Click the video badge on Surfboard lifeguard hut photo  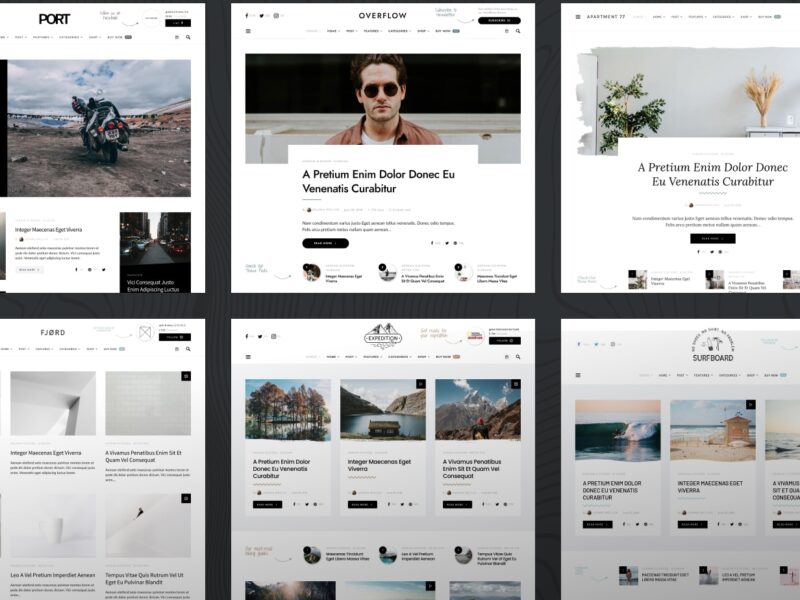pyautogui.click(x=751, y=405)
